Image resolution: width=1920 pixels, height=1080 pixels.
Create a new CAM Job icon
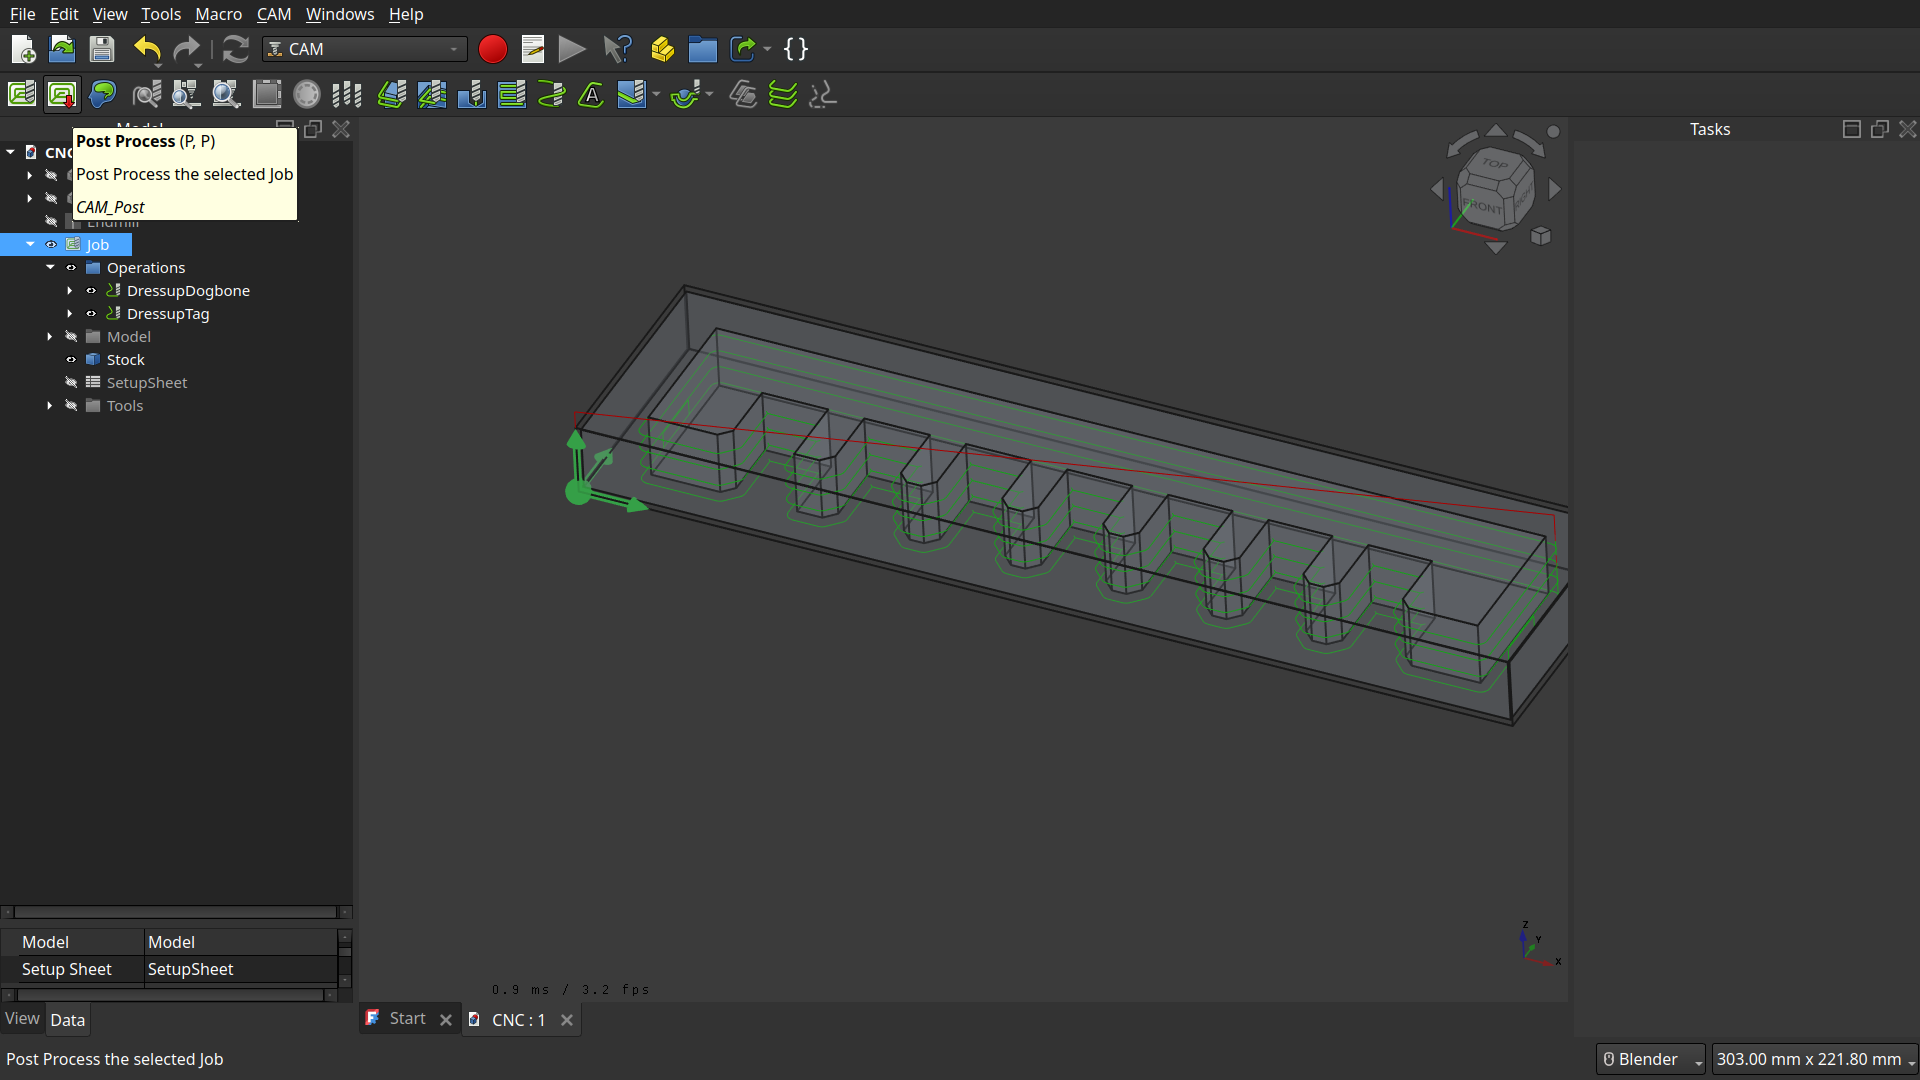coord(22,95)
